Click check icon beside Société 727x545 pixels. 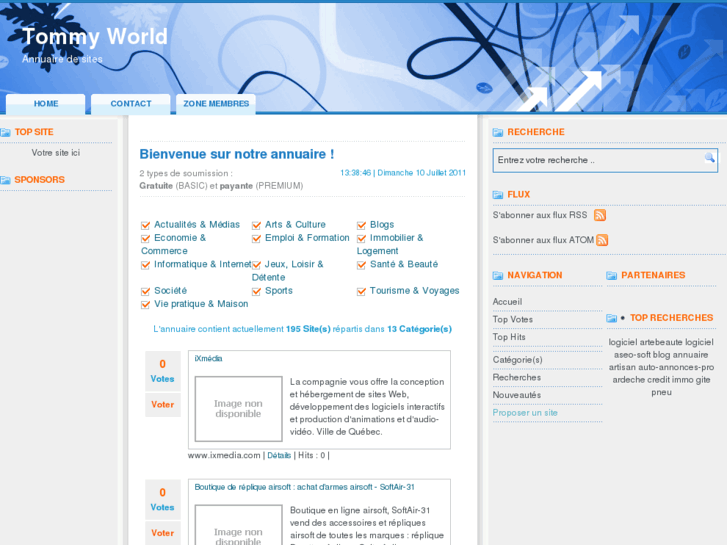coord(145,291)
